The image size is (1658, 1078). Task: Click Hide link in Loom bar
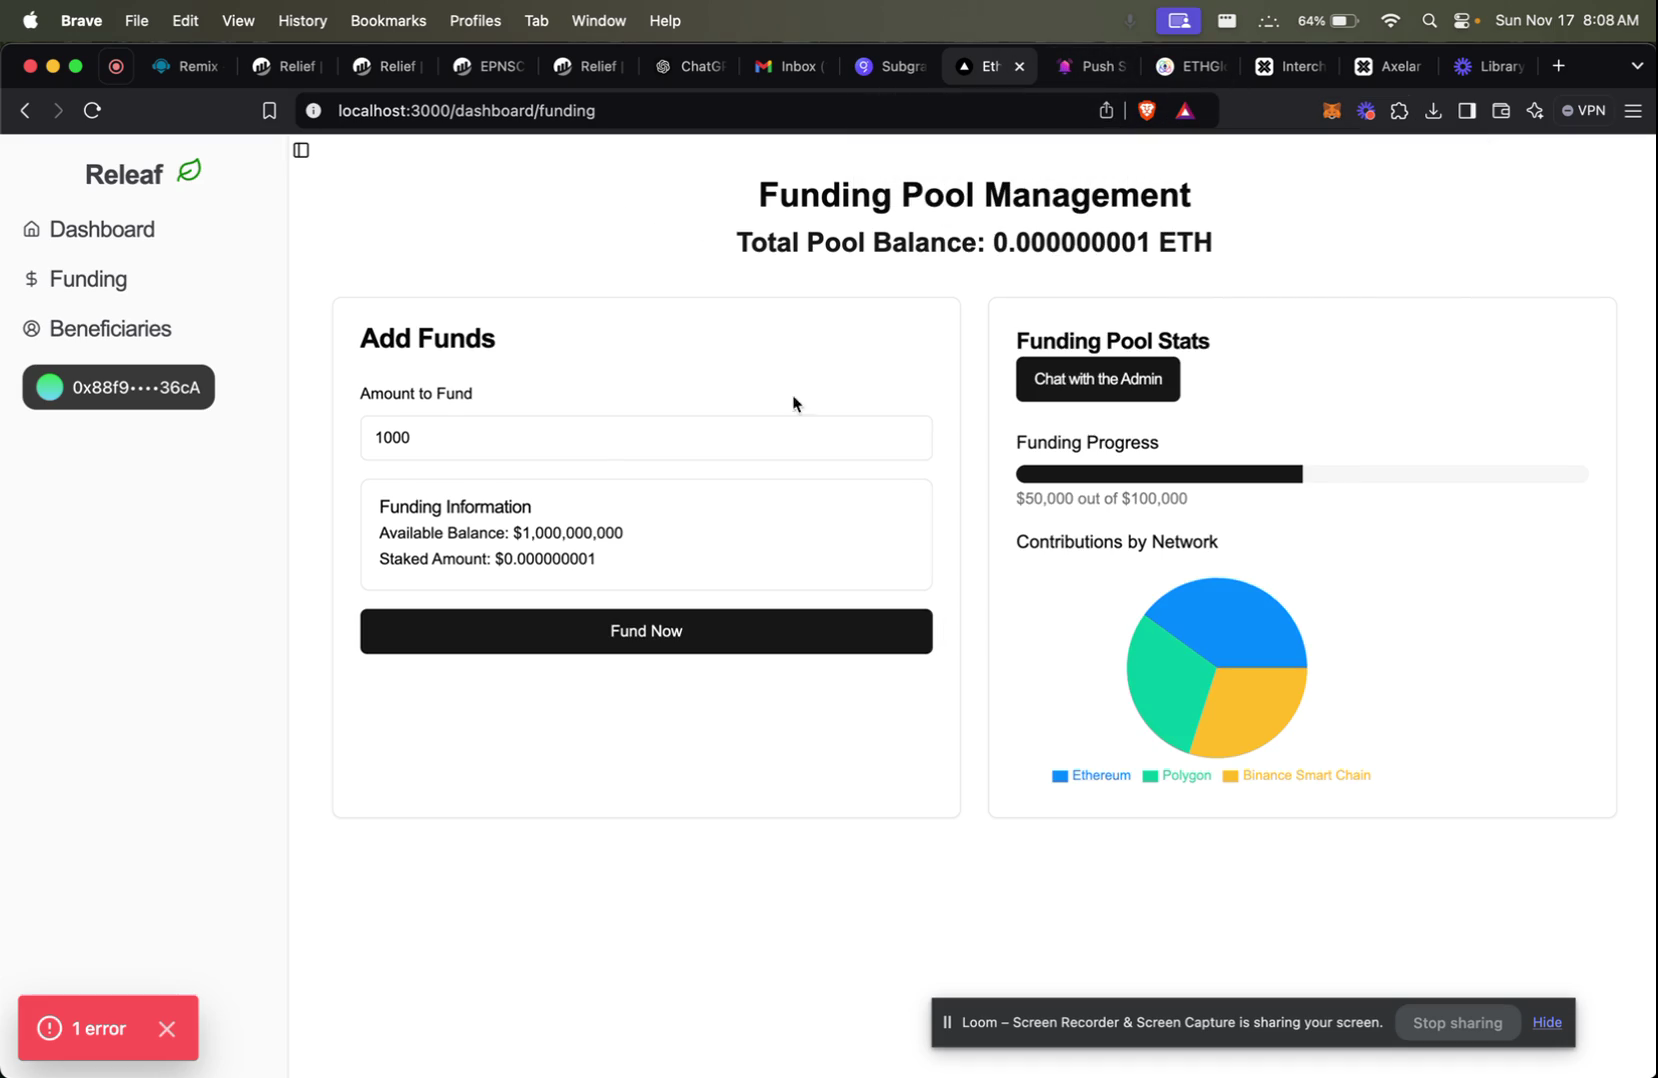pos(1547,1022)
